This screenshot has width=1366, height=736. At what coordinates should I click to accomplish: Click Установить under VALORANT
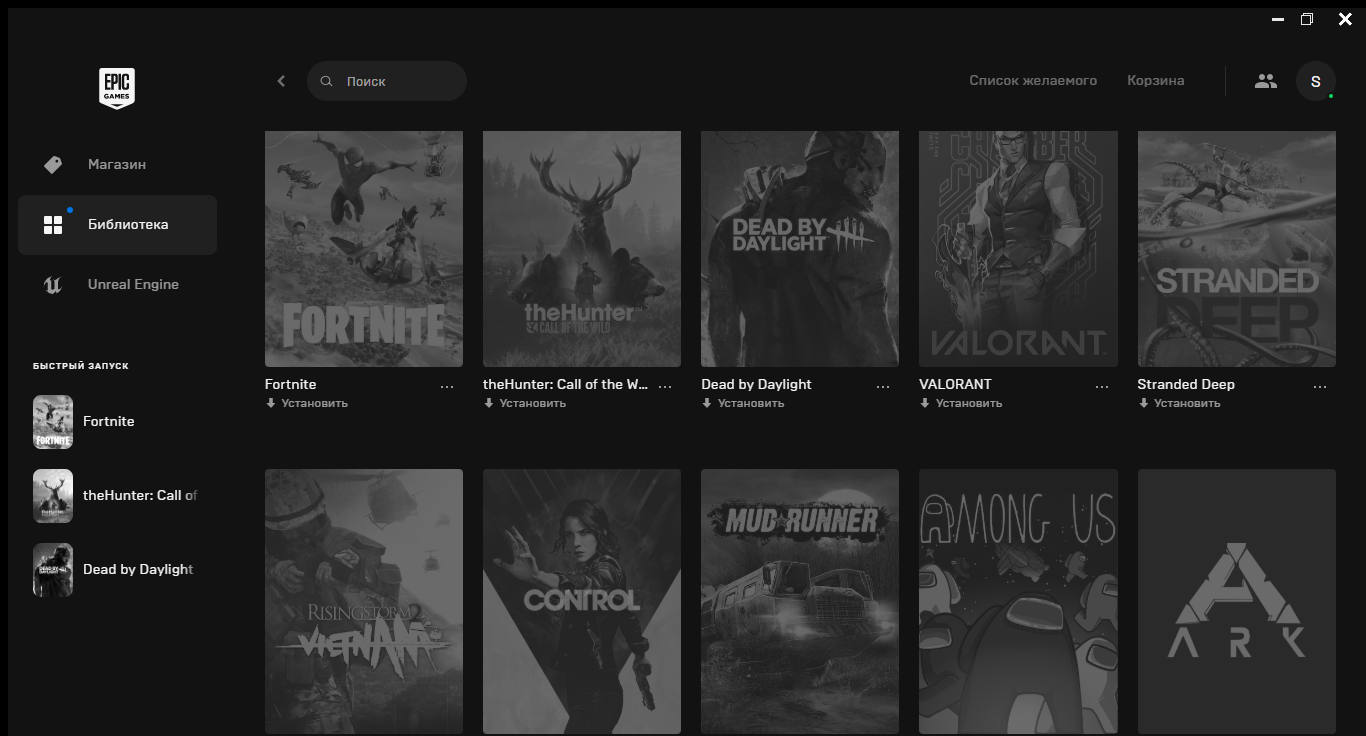968,404
